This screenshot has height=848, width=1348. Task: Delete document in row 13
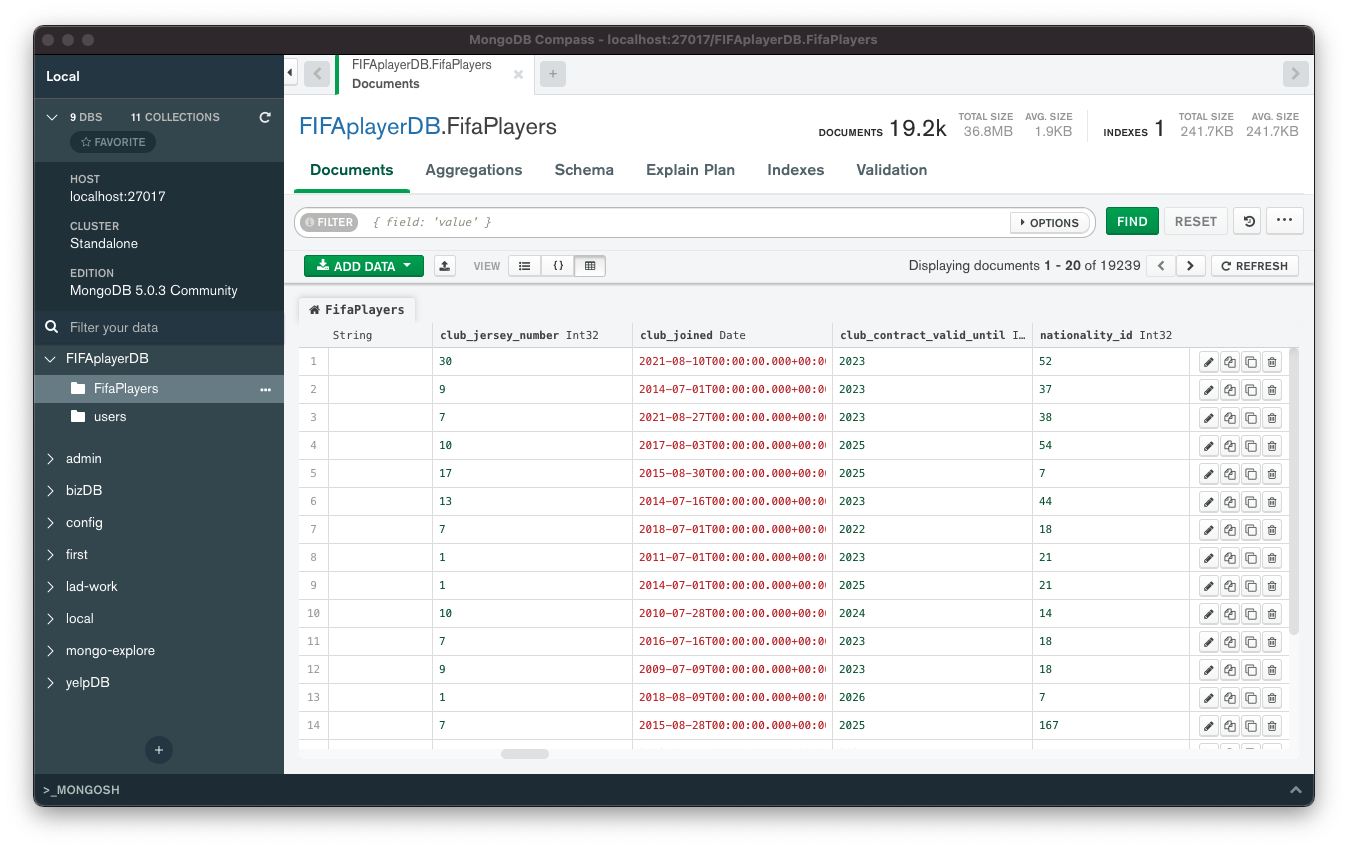coord(1272,698)
